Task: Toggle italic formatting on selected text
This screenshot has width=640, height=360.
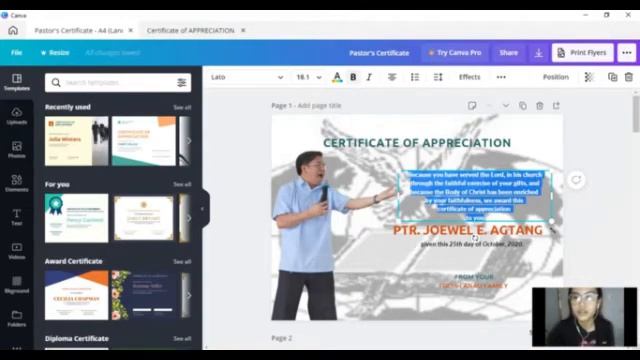Action: [369, 77]
